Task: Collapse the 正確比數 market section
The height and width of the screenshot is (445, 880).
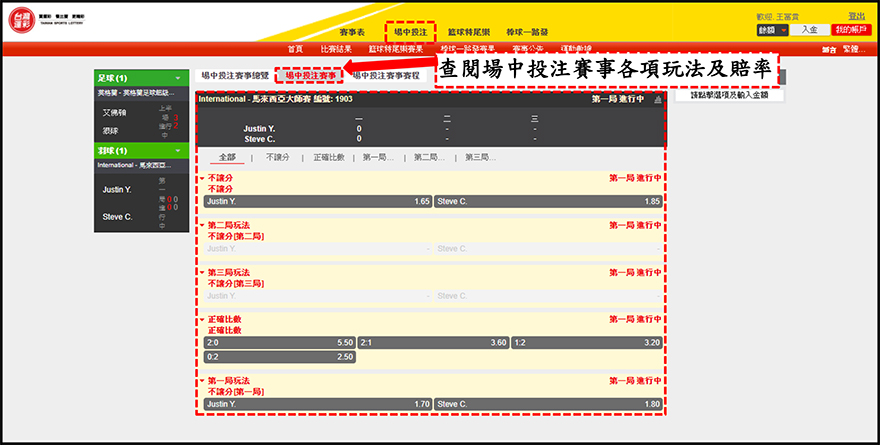Action: tap(201, 319)
